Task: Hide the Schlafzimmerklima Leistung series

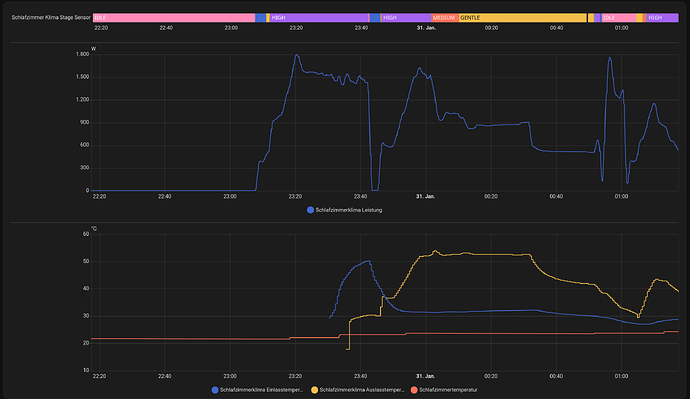Action: [349, 210]
